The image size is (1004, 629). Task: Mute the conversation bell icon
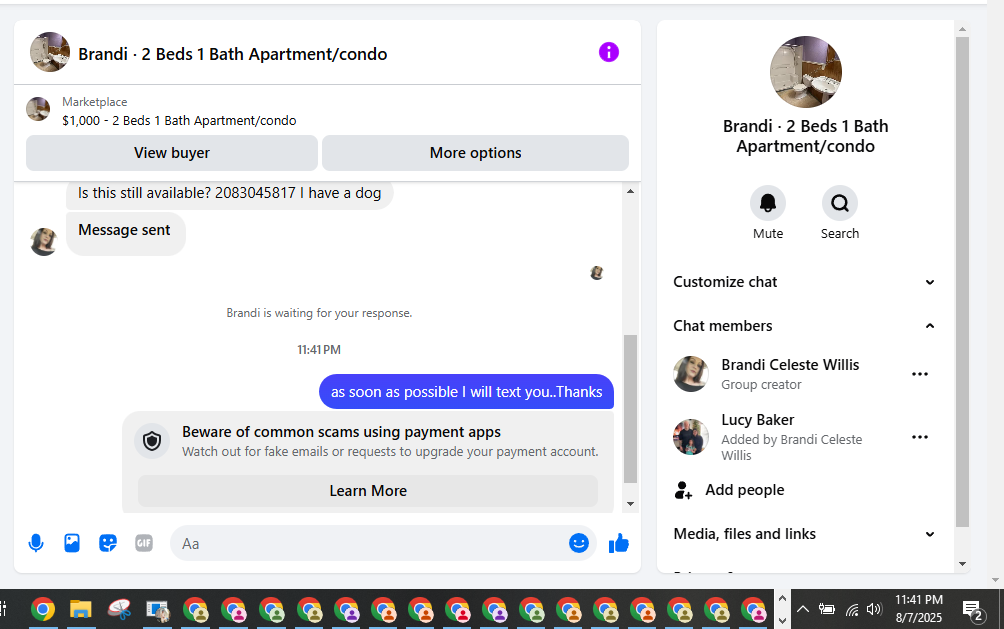[x=768, y=204]
